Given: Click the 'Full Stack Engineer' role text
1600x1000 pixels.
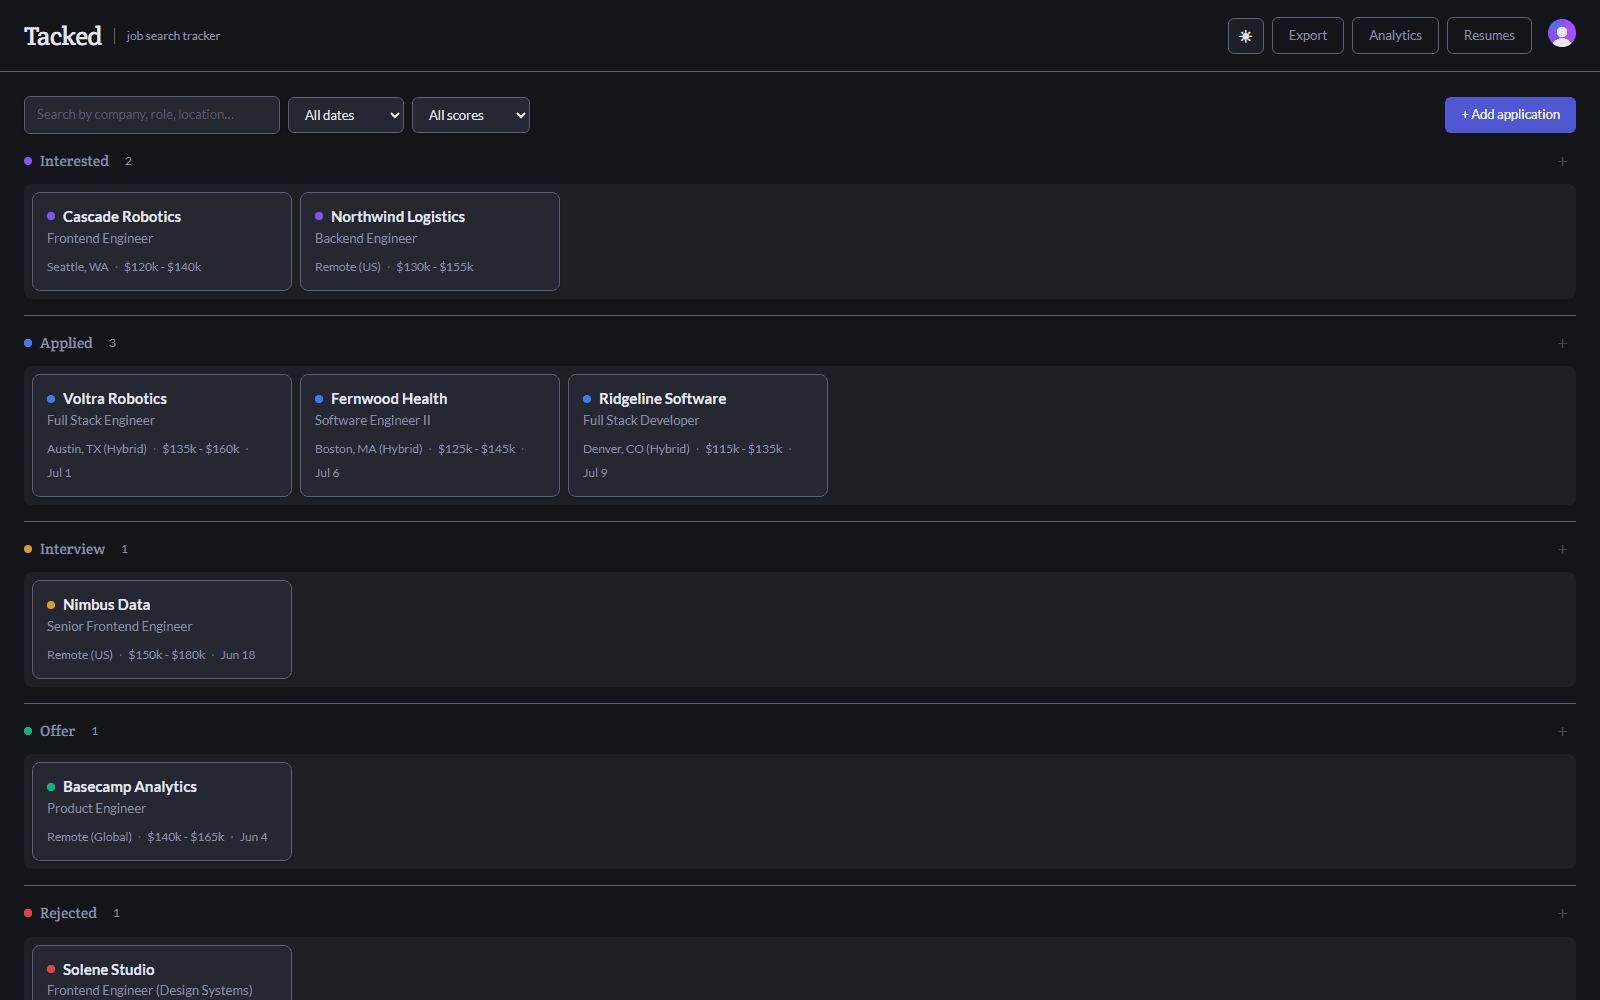Looking at the screenshot, I should (101, 421).
